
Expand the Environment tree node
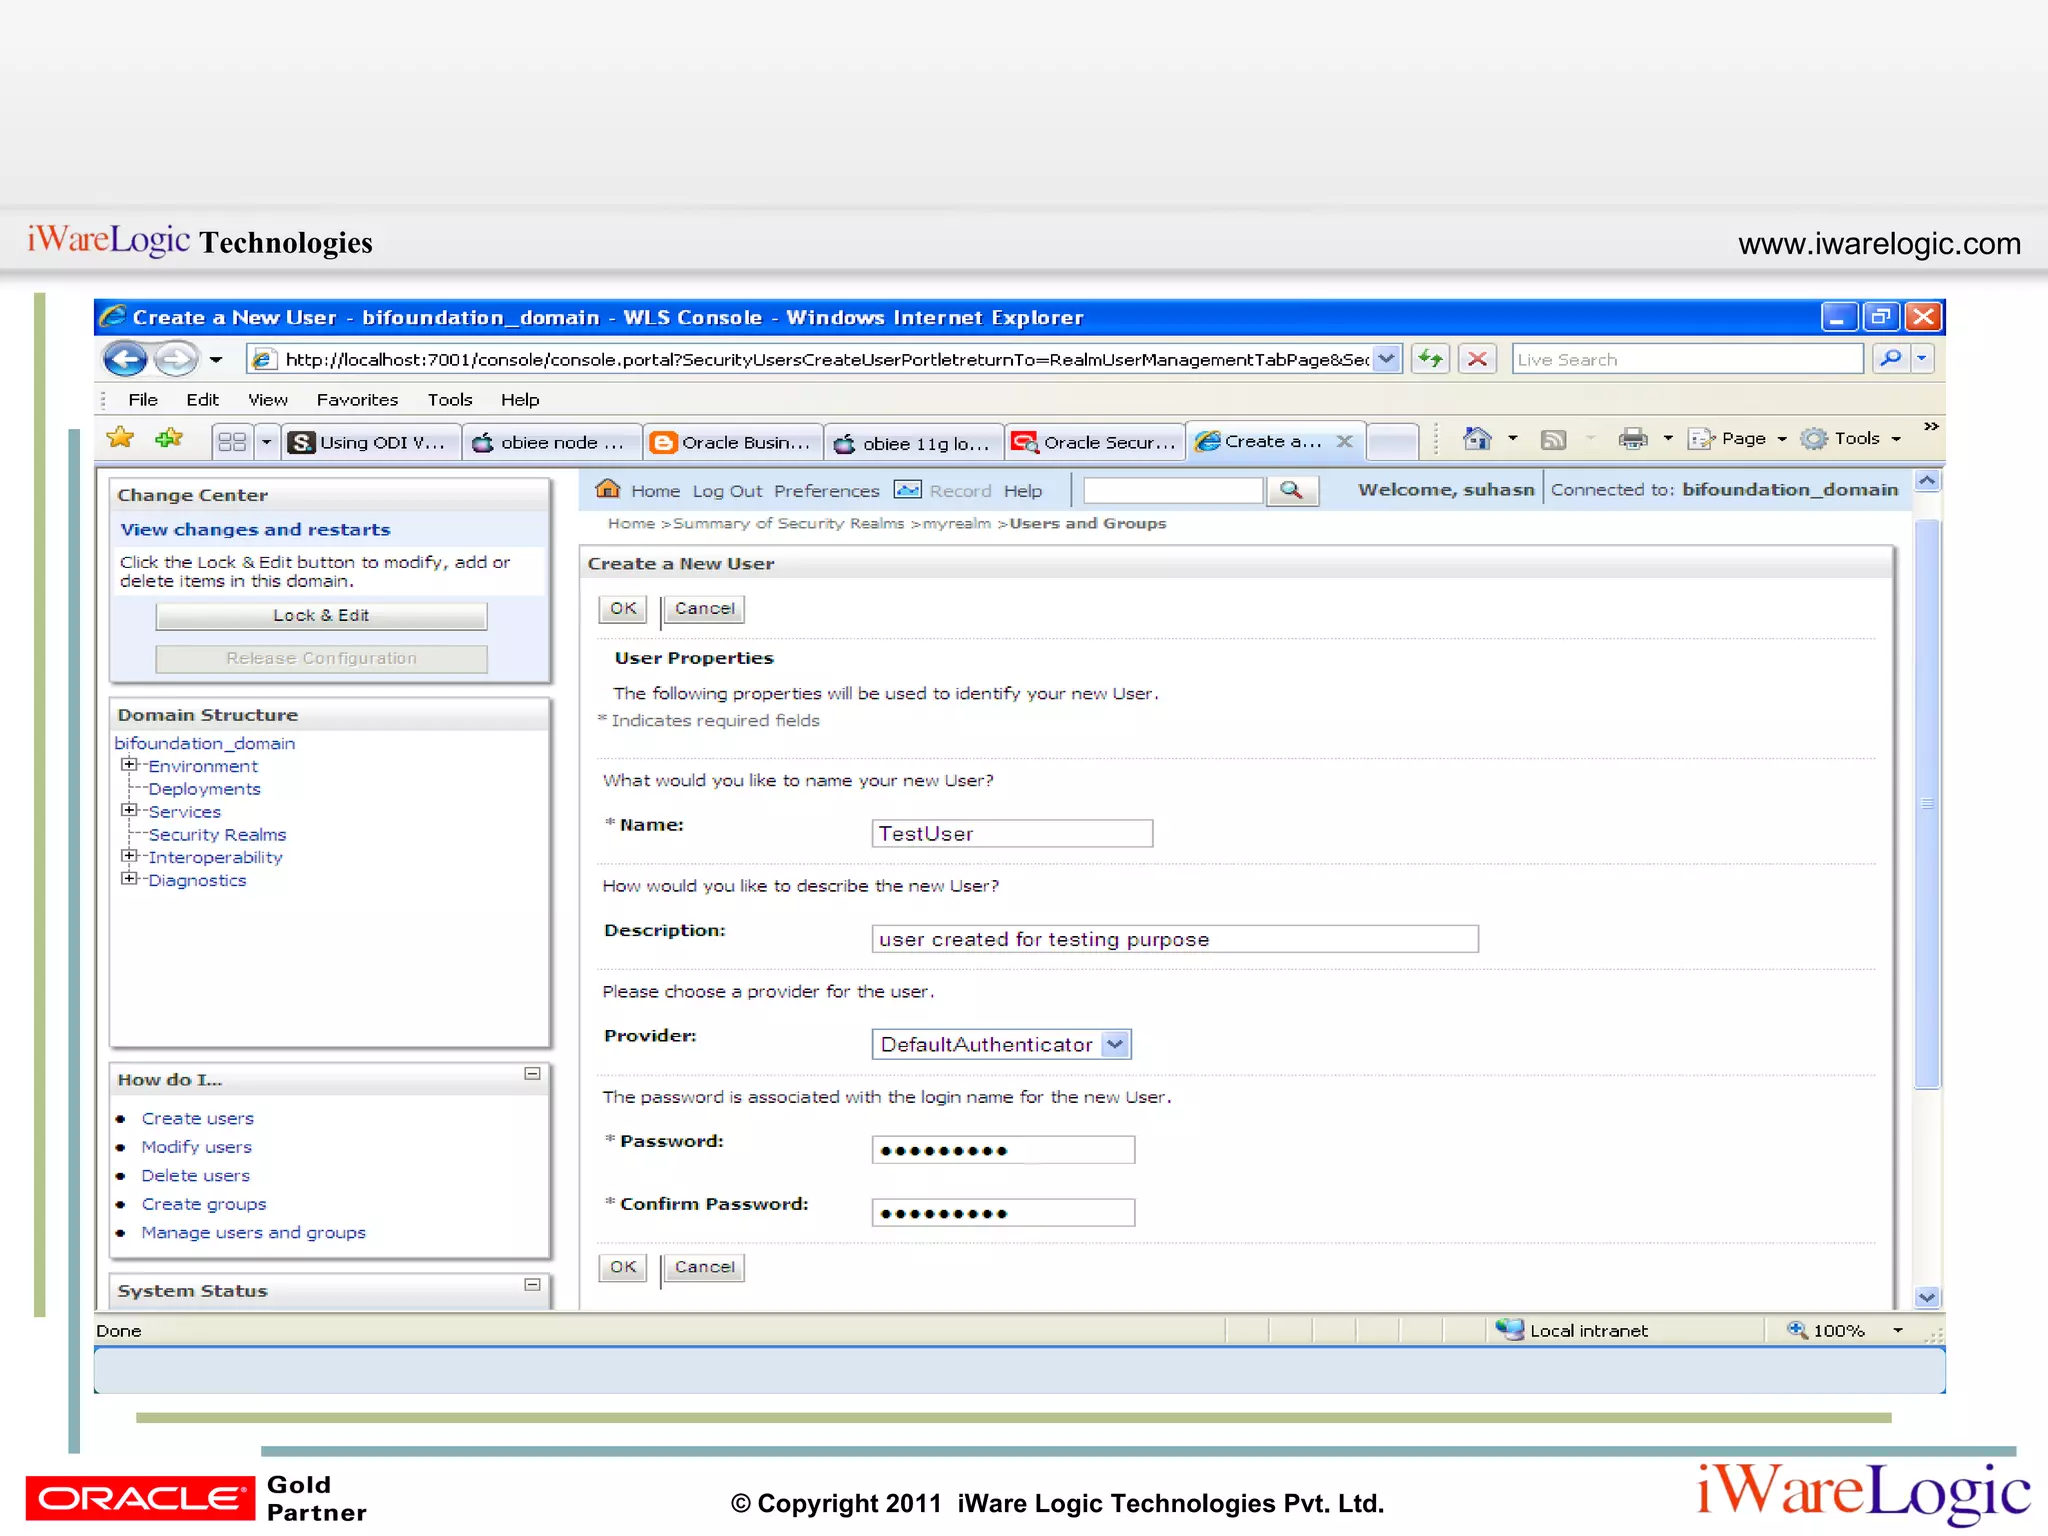[129, 765]
